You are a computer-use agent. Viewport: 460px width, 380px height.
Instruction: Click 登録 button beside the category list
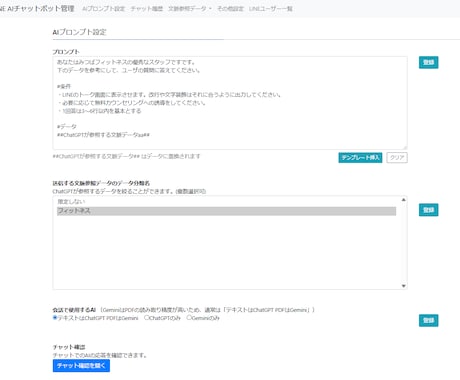coord(428,210)
